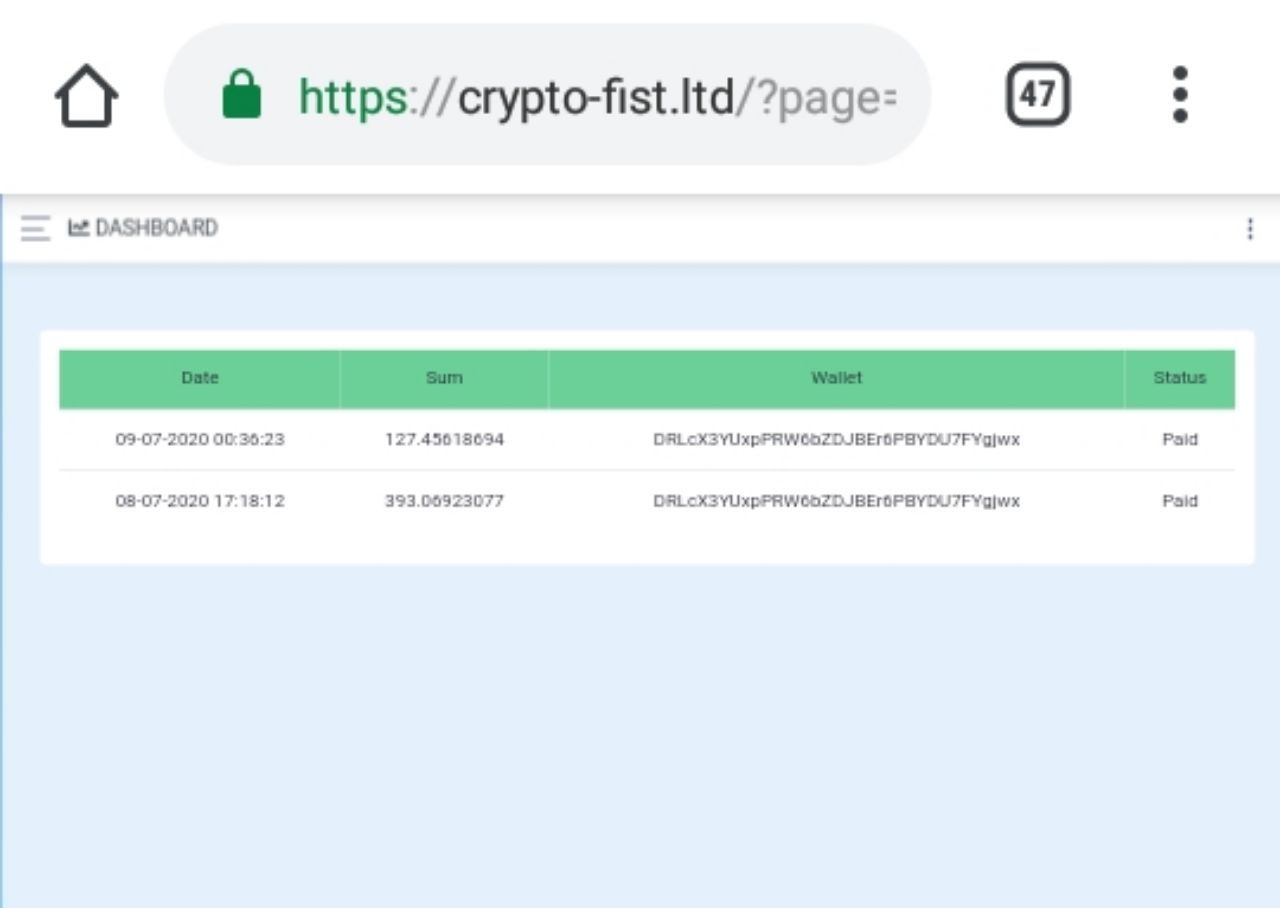Screen dimensions: 1280x908
Task: Click the Paid status of second row
Action: 1180,501
